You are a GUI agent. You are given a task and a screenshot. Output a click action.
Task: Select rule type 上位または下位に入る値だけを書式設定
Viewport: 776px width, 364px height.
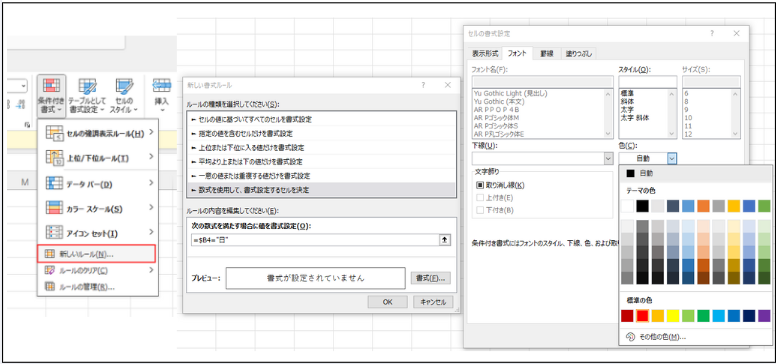pyautogui.click(x=321, y=147)
